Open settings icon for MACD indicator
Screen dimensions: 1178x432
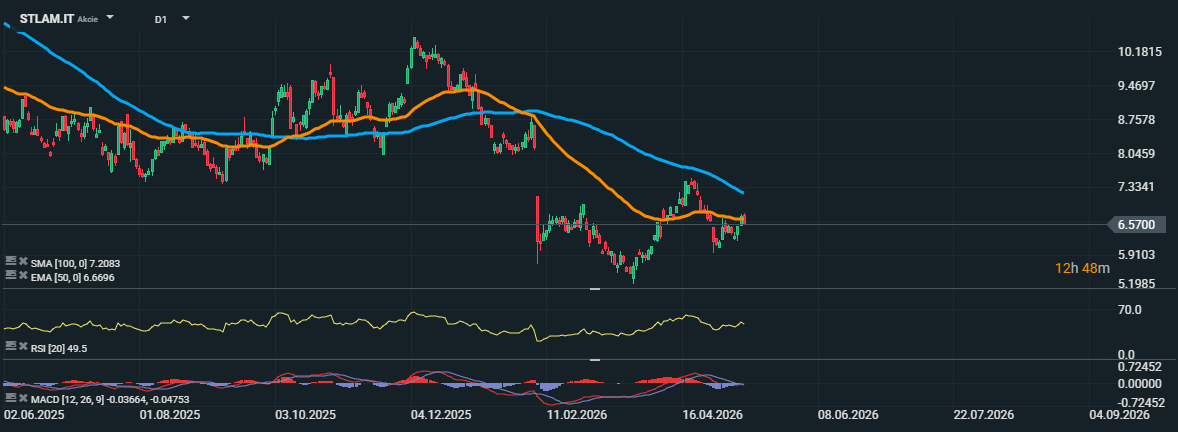click(x=11, y=397)
